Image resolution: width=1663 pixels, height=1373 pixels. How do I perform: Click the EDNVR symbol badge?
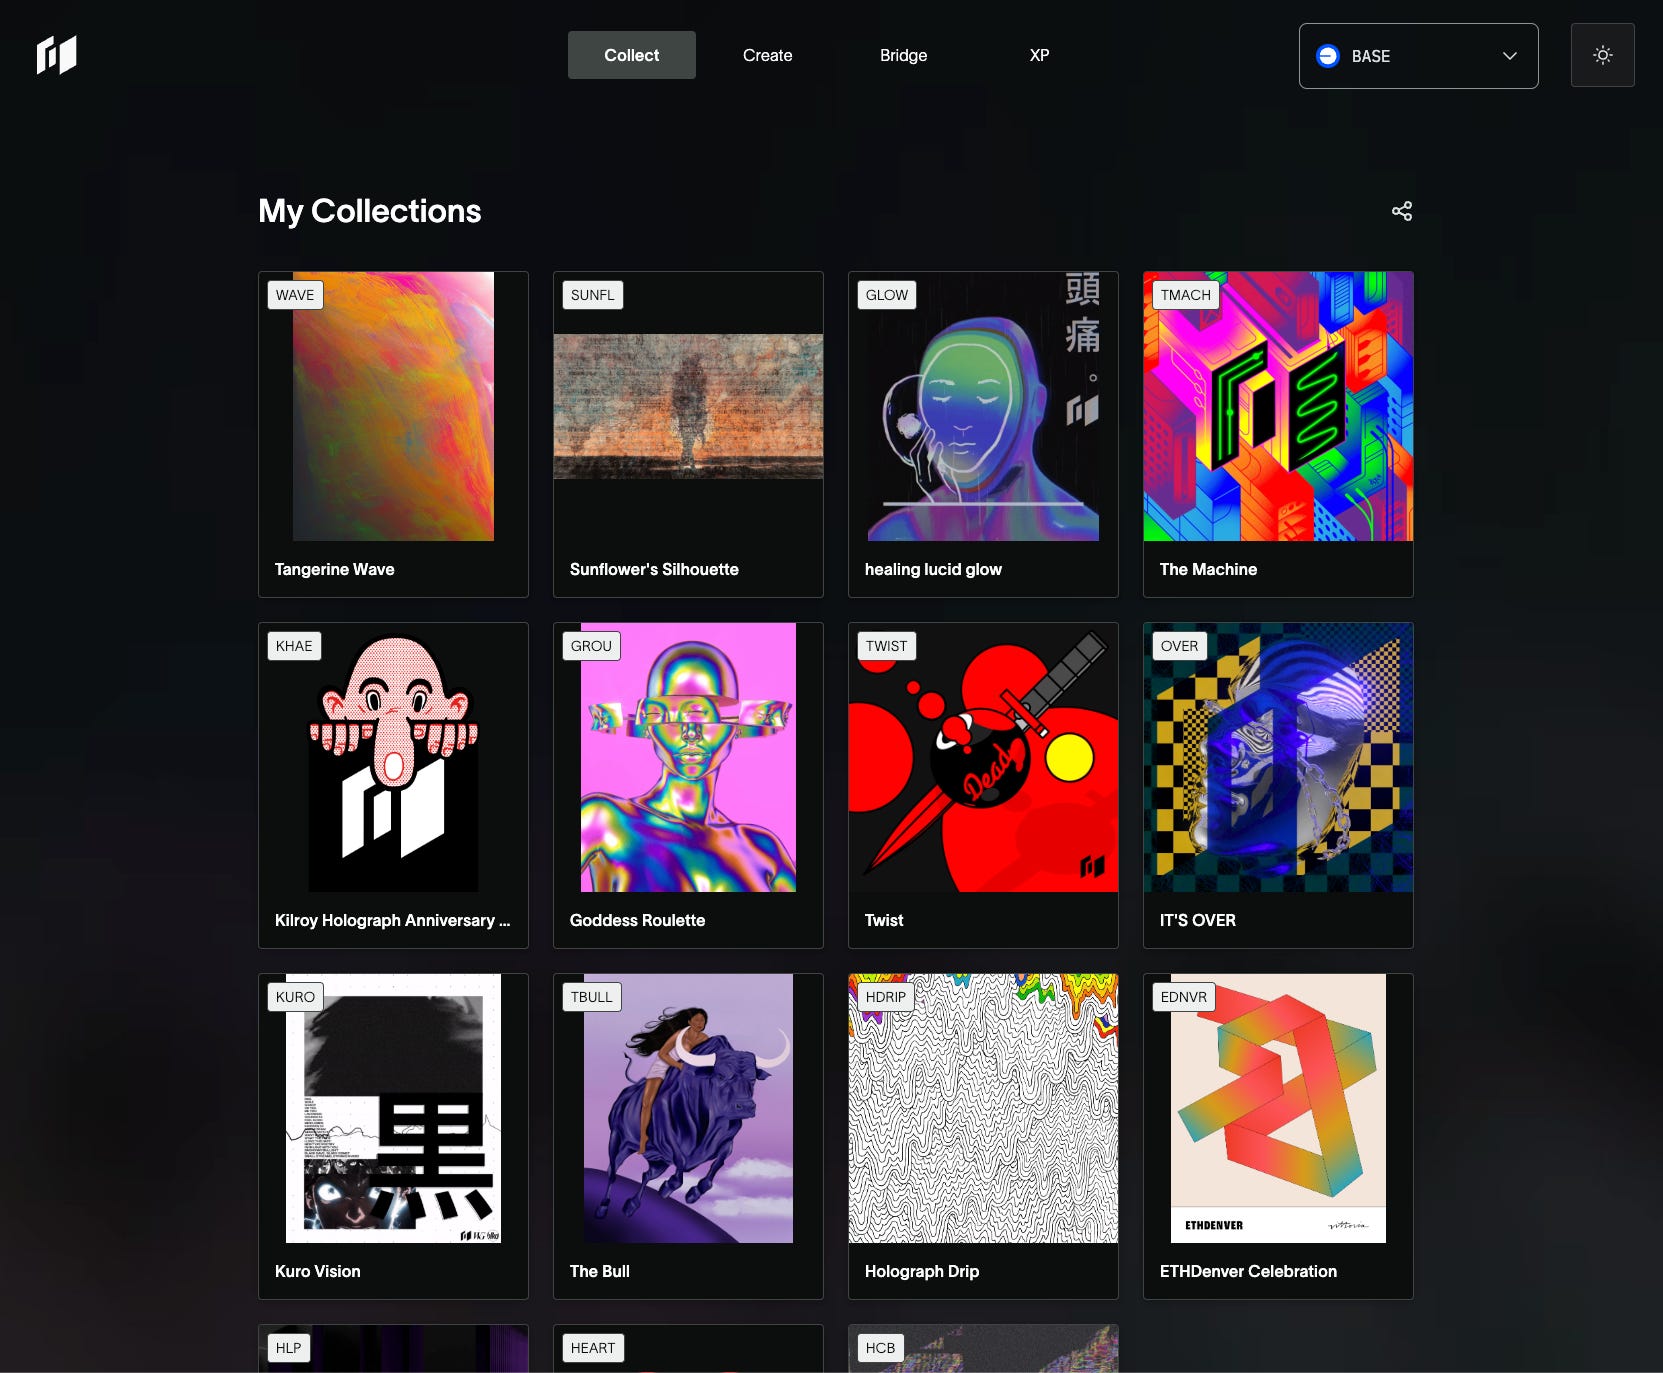[x=1183, y=997]
